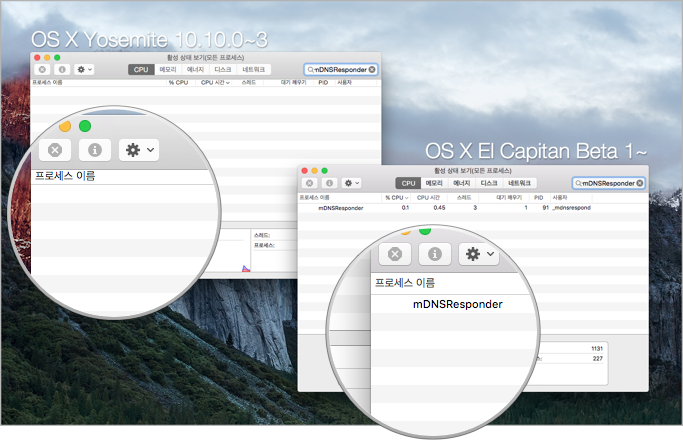
Task: Select 에너지 tab in Yosemite window
Action: [195, 69]
